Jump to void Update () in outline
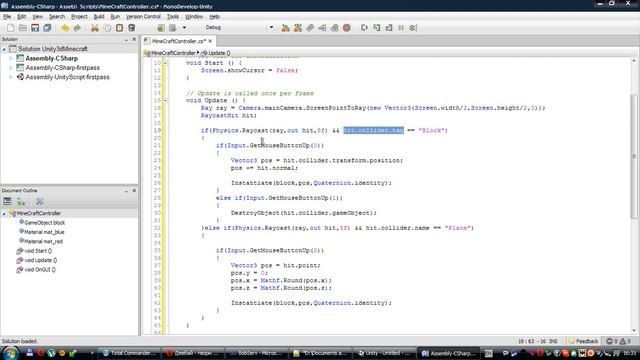This screenshot has width=640, height=360. click(40, 260)
